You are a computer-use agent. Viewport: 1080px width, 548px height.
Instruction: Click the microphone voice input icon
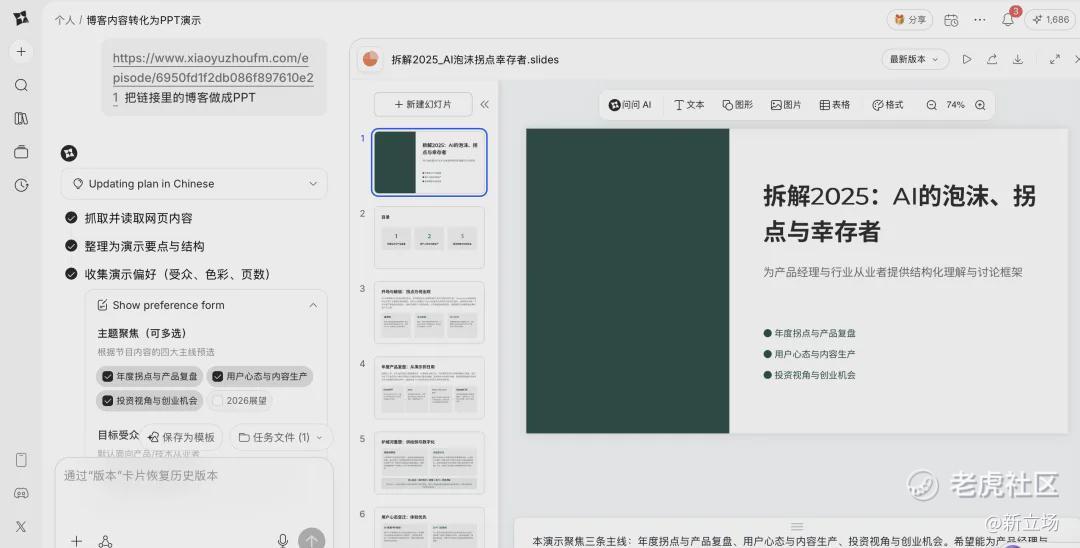283,540
